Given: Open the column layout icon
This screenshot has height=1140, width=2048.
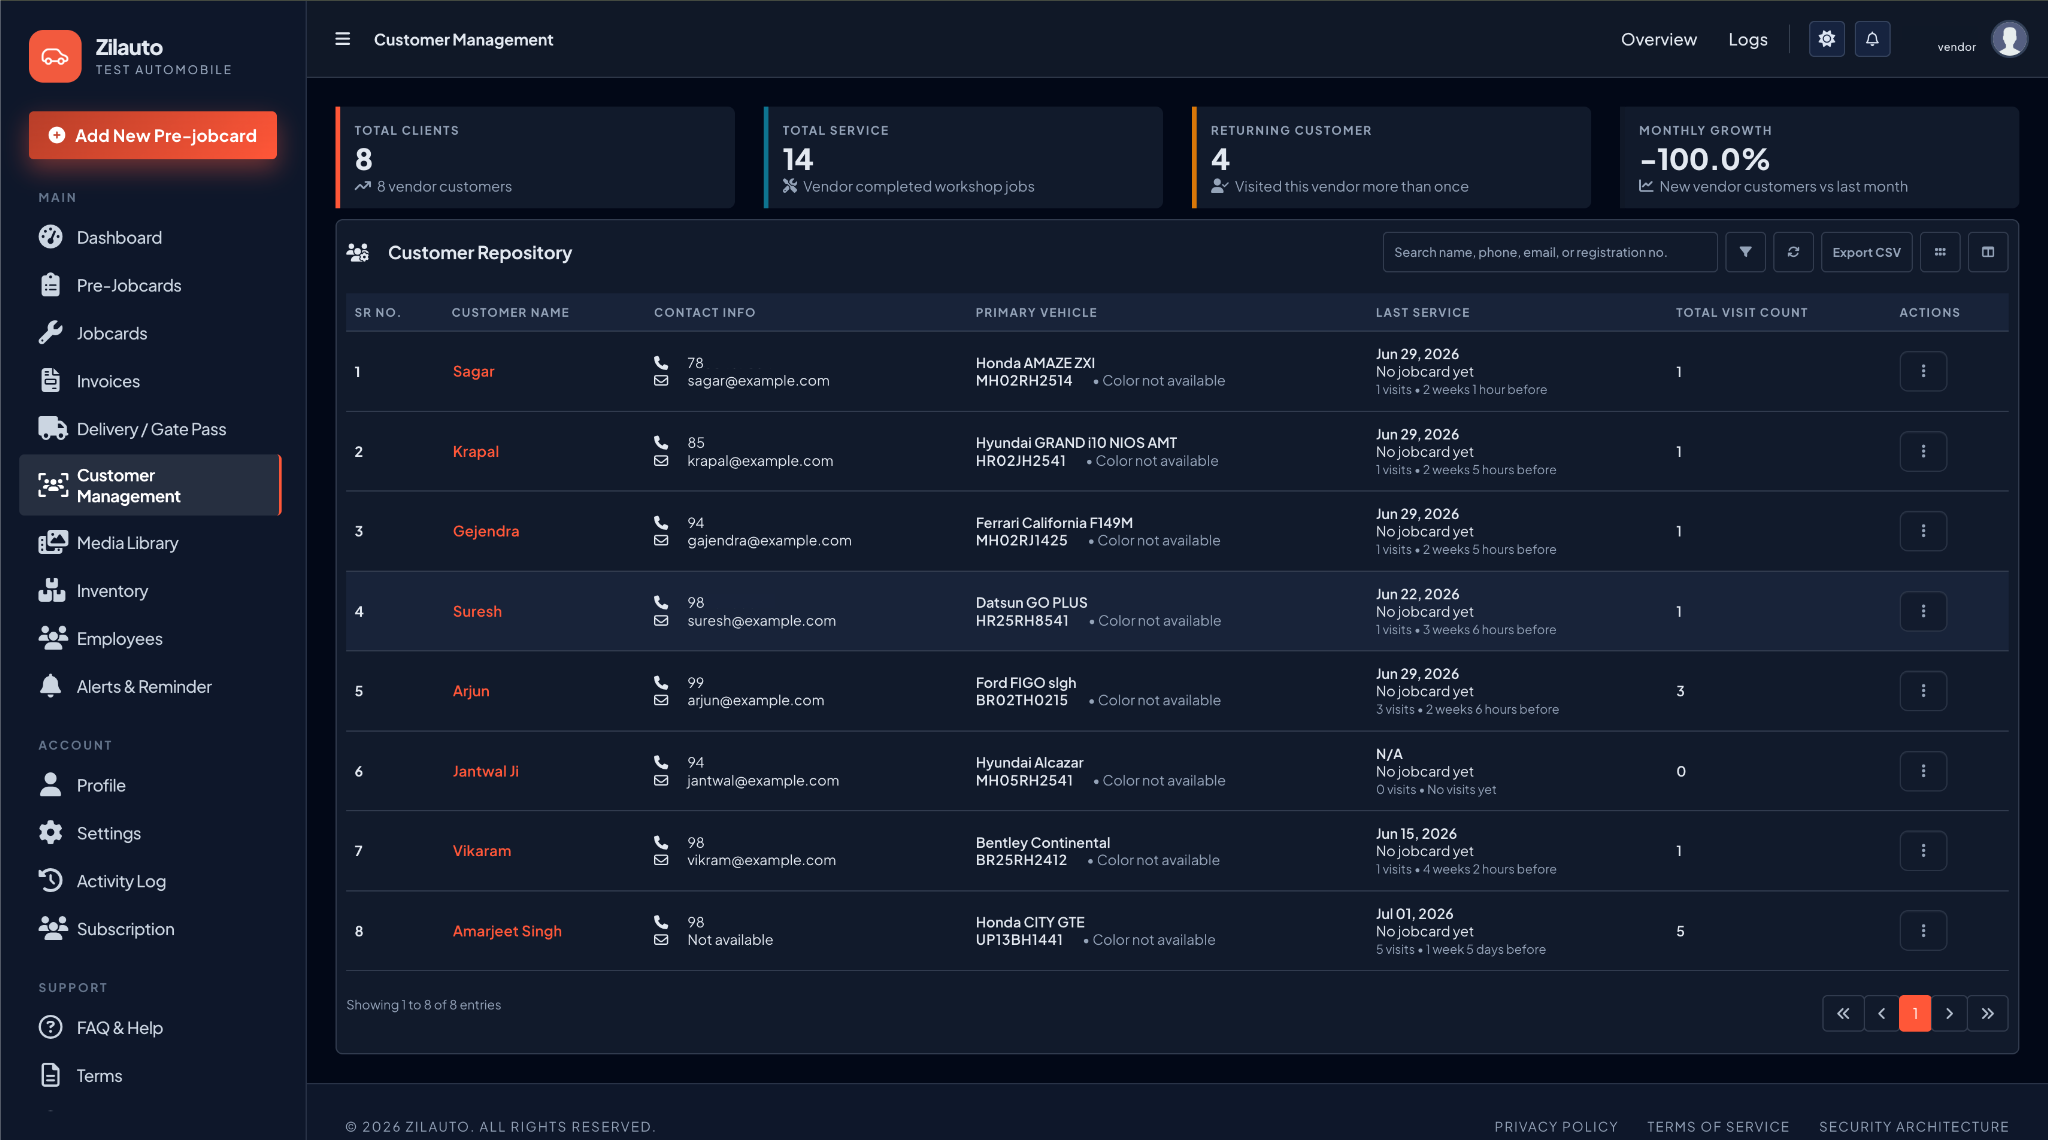Looking at the screenshot, I should [1988, 252].
